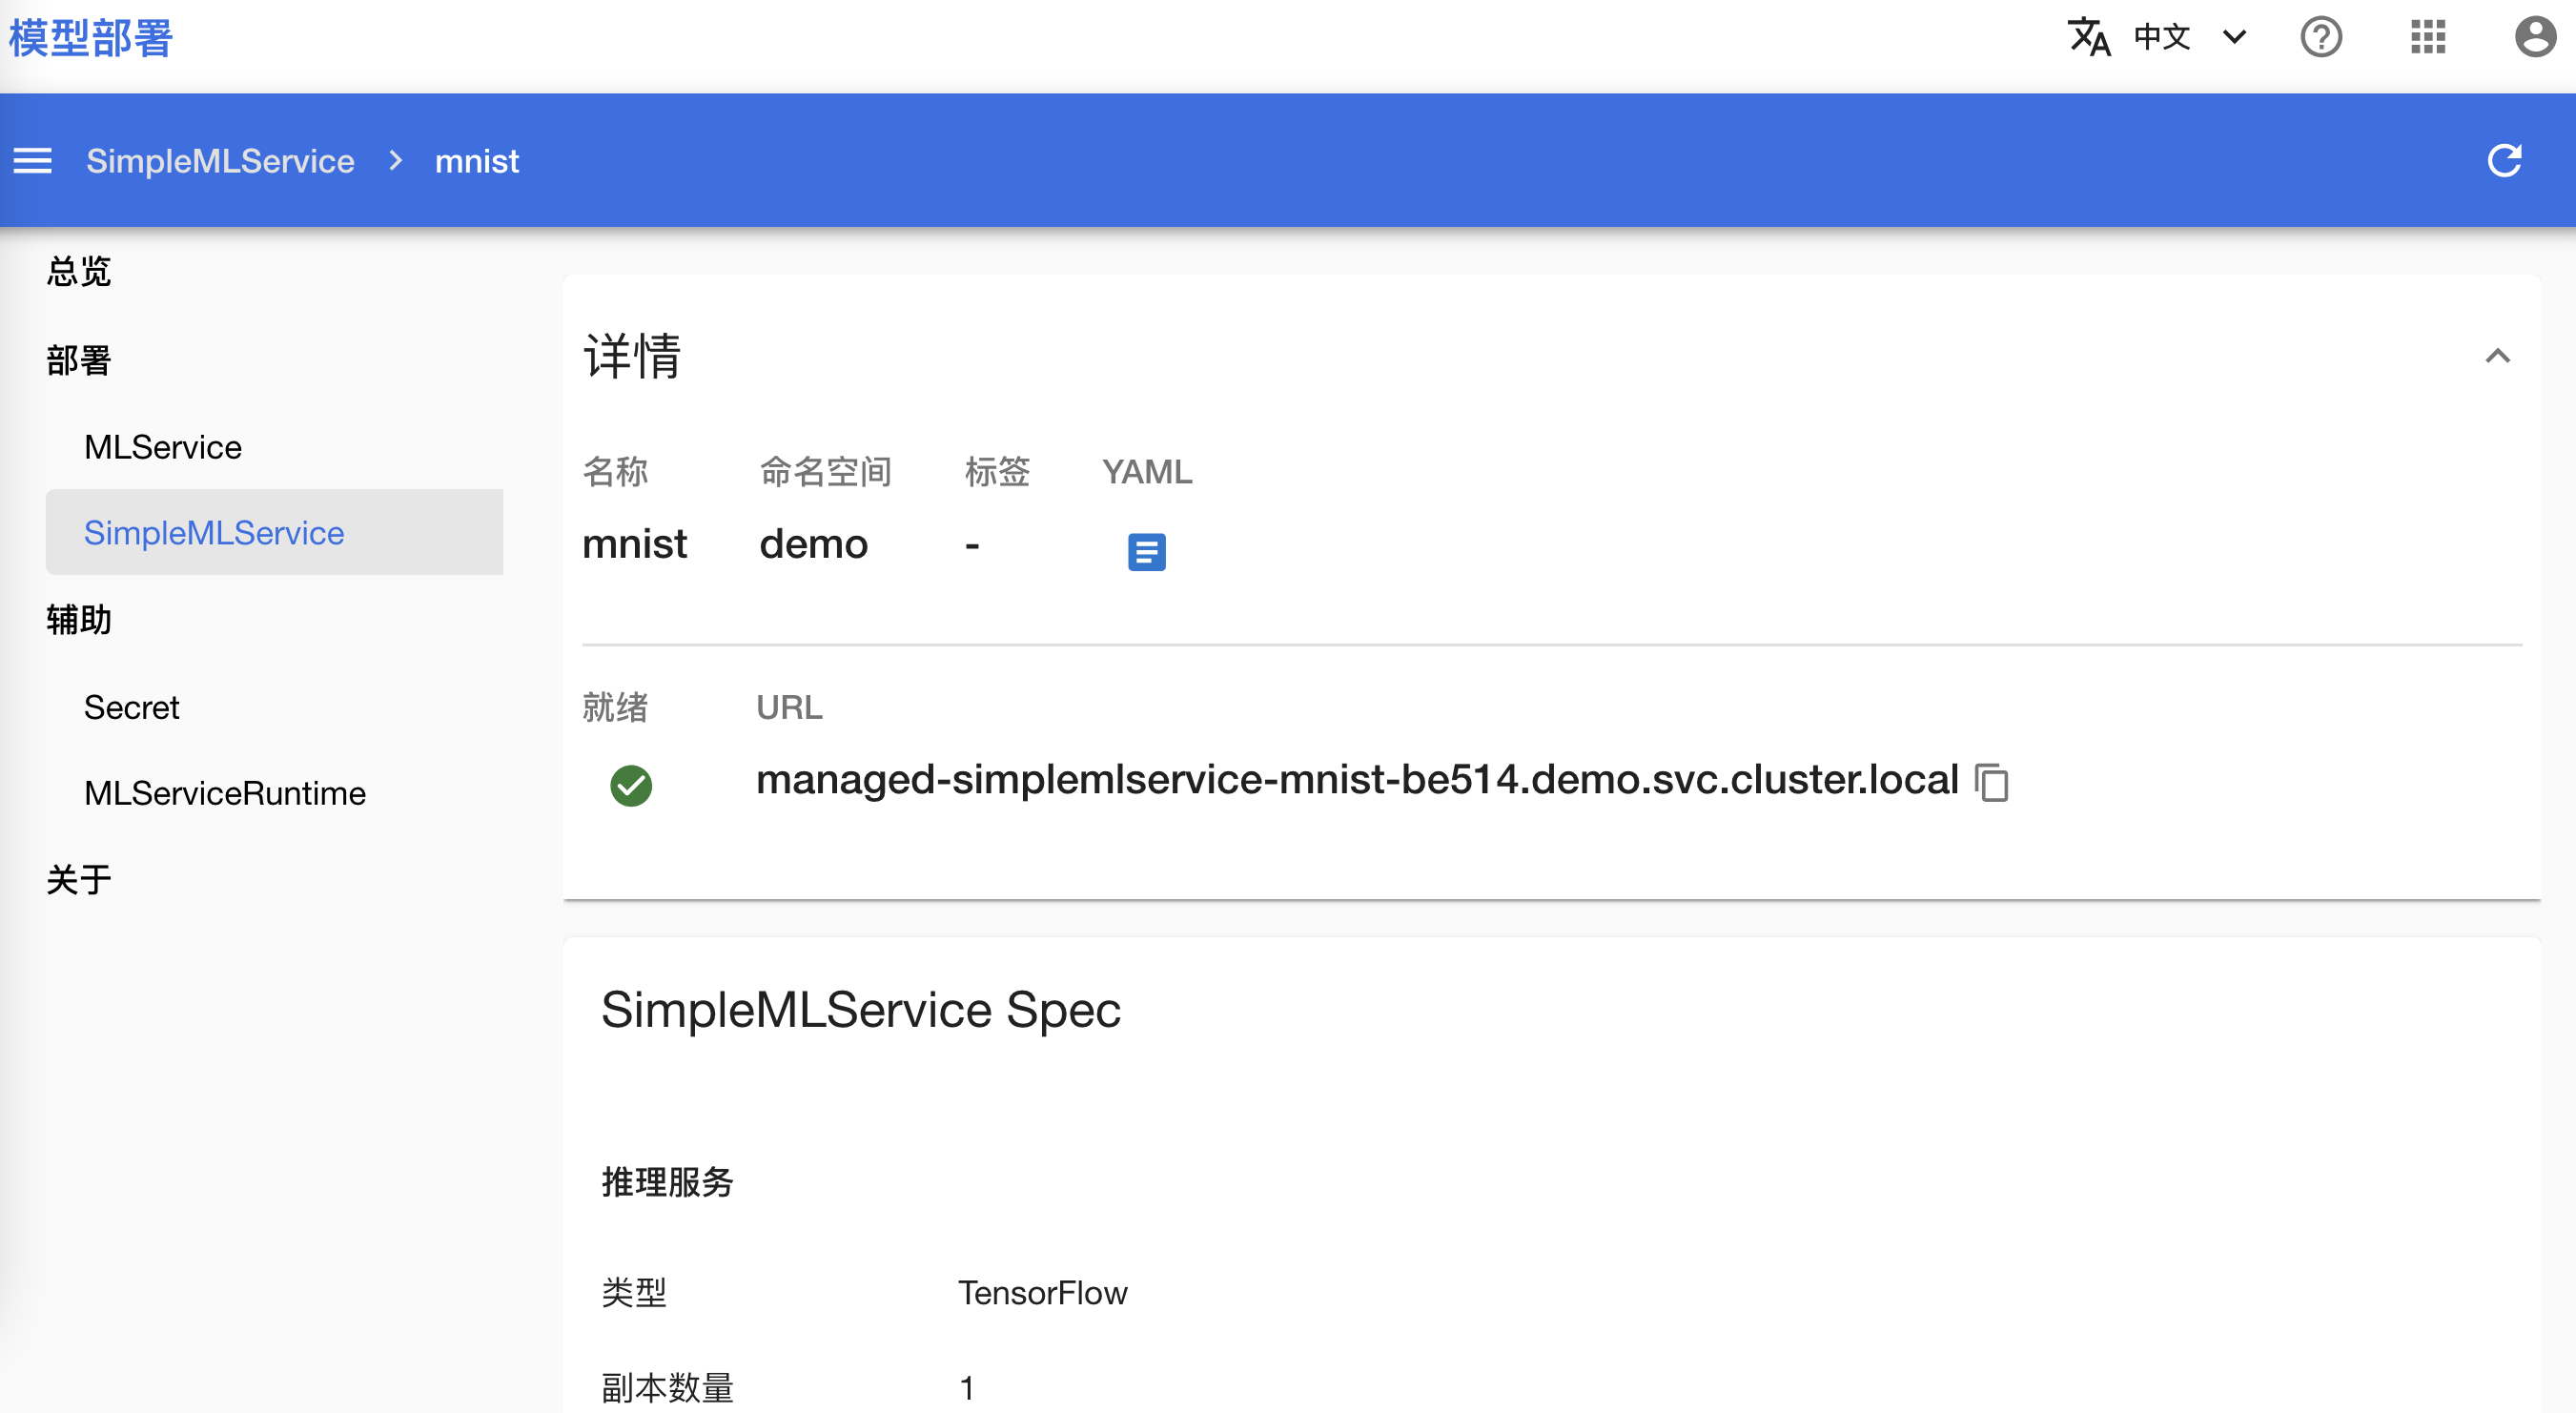Viewport: 2576px width, 1413px height.
Task: Open MLServiceRuntime in the sidebar
Action: click(225, 793)
